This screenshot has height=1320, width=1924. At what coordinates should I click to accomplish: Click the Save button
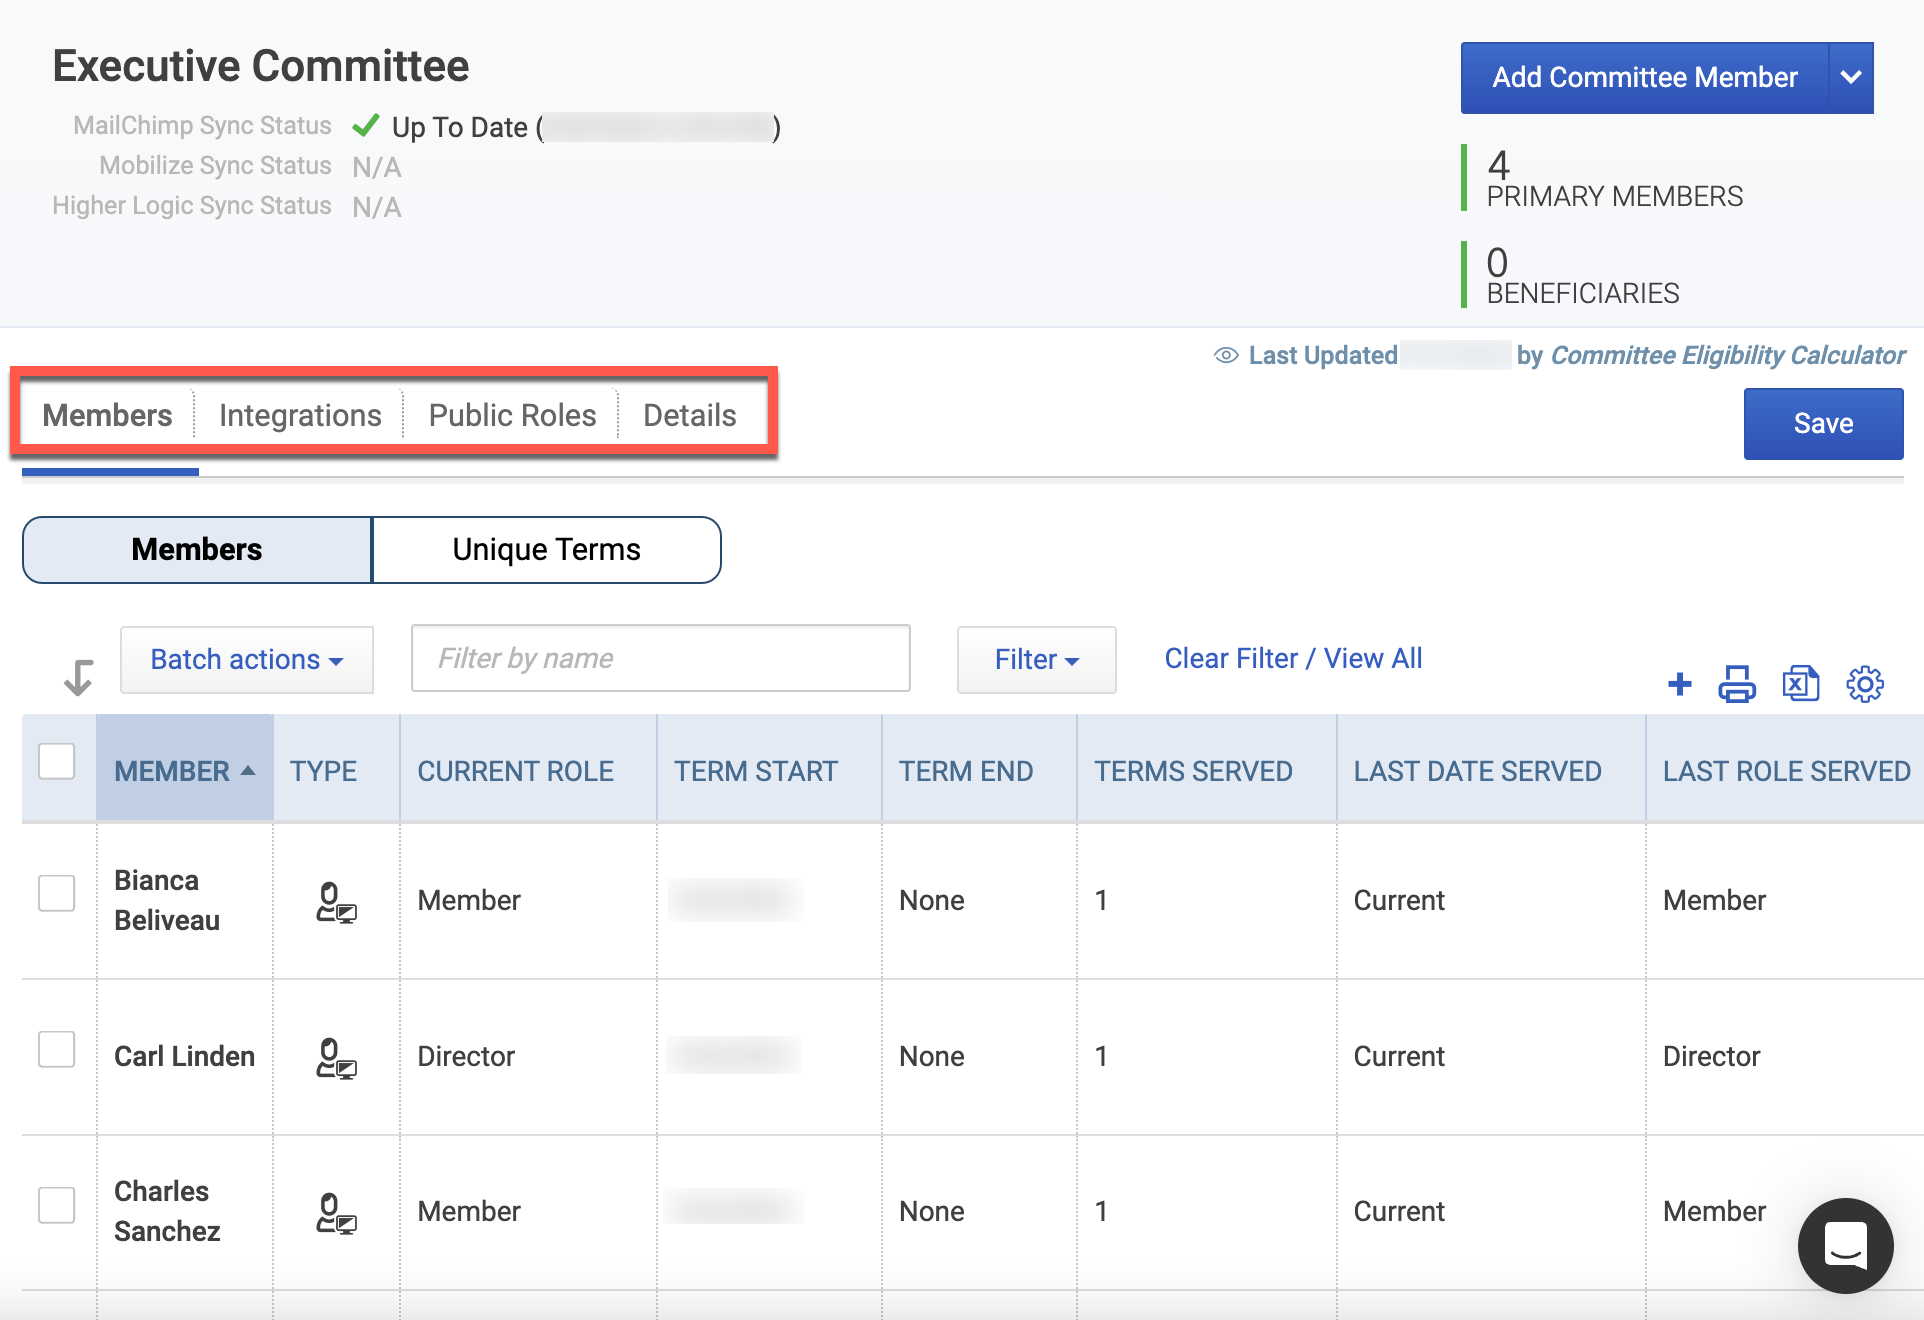tap(1823, 424)
